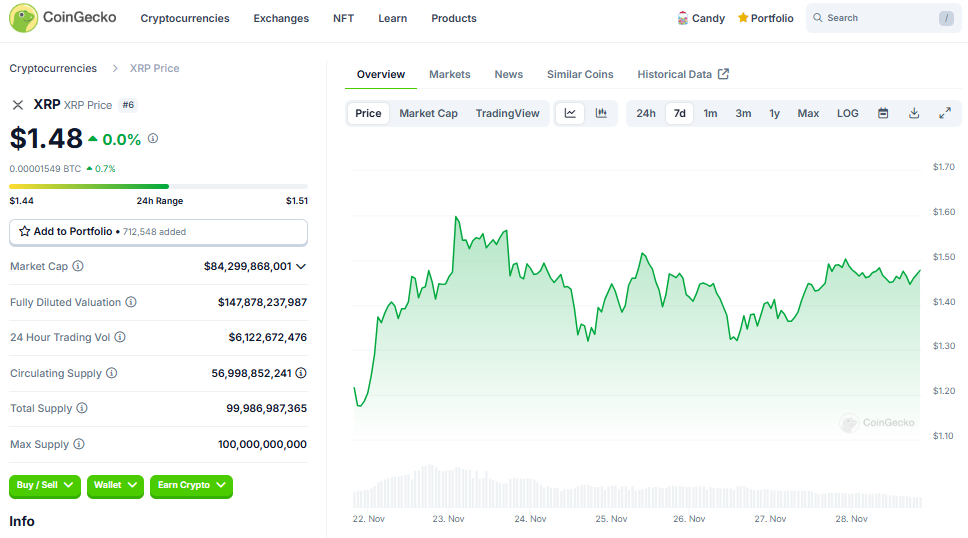
Task: Open the Earn Crypto dropdown
Action: (191, 485)
